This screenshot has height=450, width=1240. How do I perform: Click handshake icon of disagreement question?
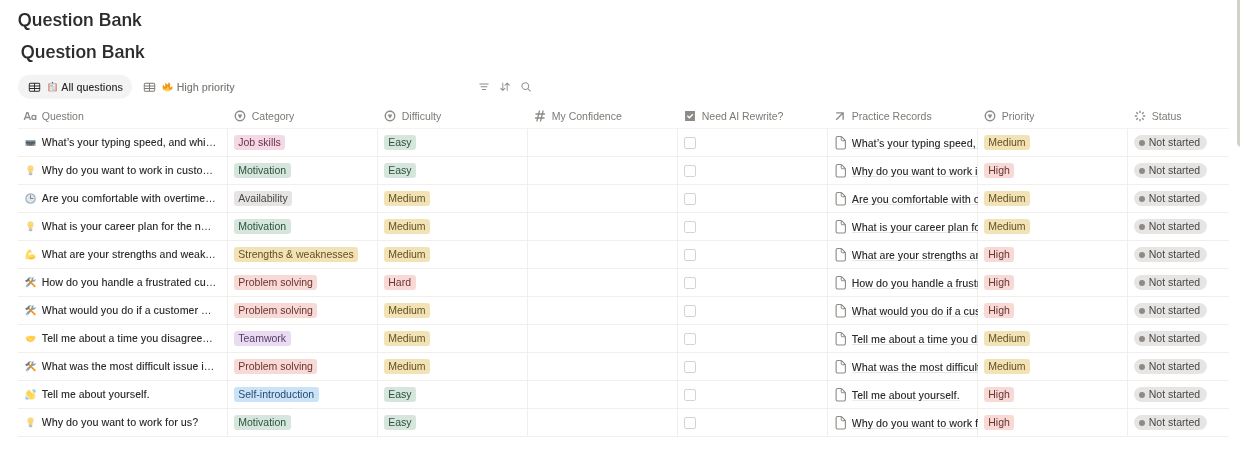tap(30, 339)
